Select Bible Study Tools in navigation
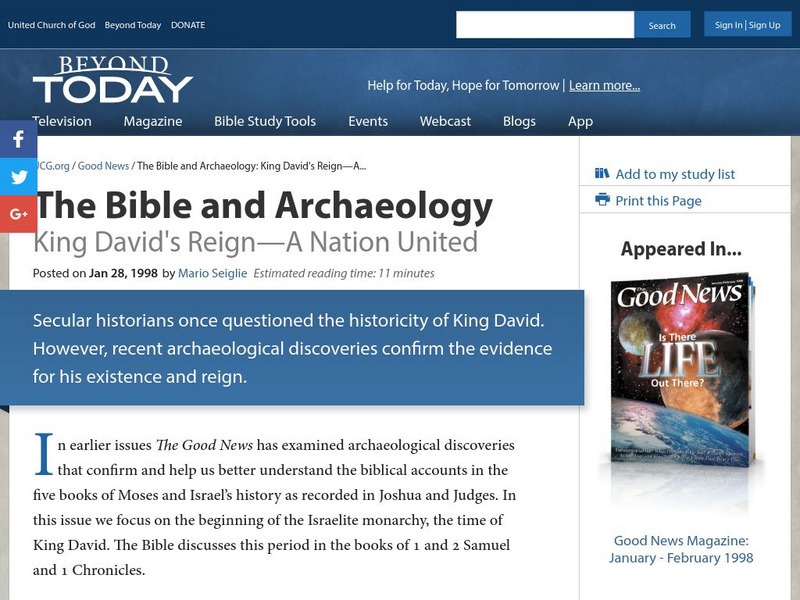This screenshot has height=600, width=800. (265, 121)
